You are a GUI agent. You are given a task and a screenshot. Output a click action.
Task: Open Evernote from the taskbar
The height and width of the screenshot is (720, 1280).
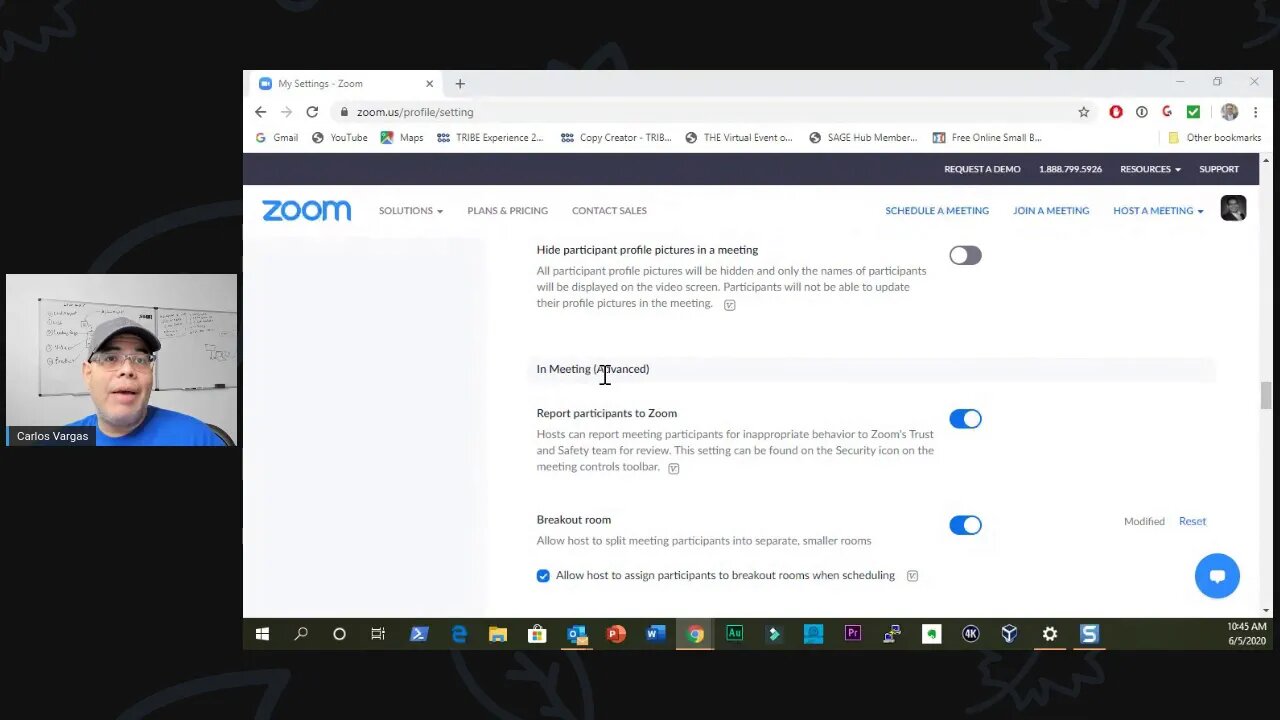click(x=931, y=634)
